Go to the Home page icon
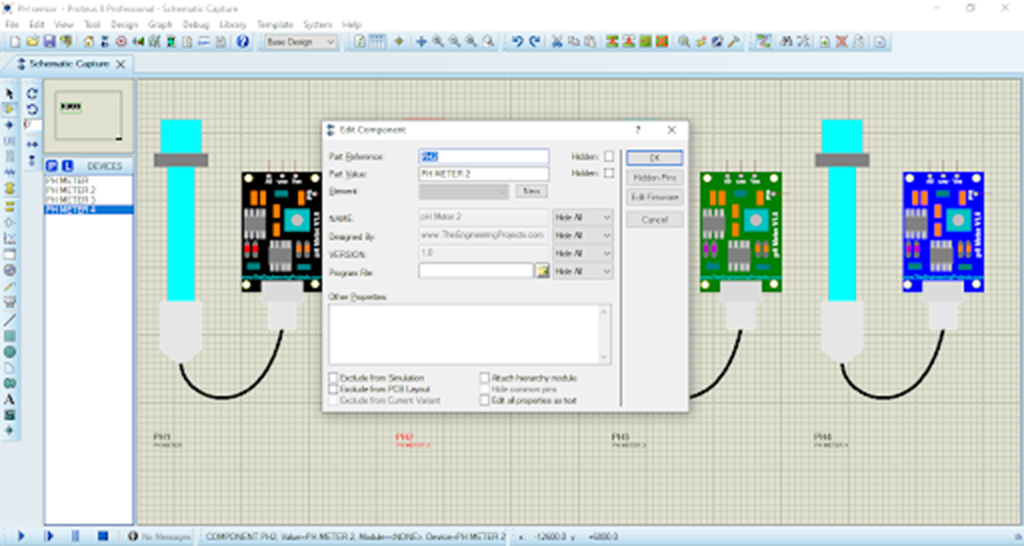This screenshot has height=546, width=1024. tap(88, 42)
